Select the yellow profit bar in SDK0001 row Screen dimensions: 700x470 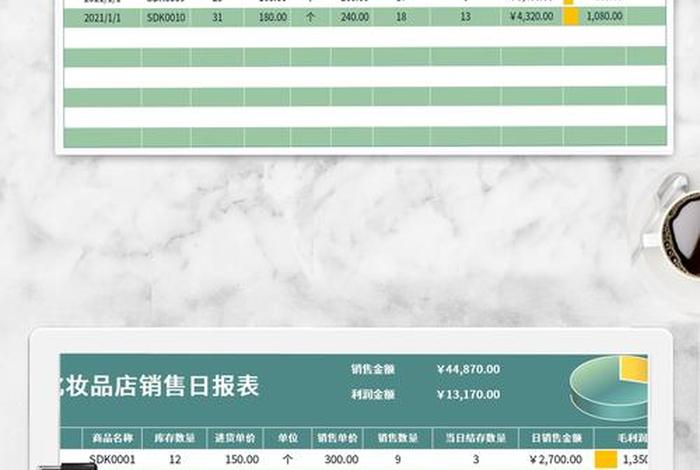click(x=606, y=459)
